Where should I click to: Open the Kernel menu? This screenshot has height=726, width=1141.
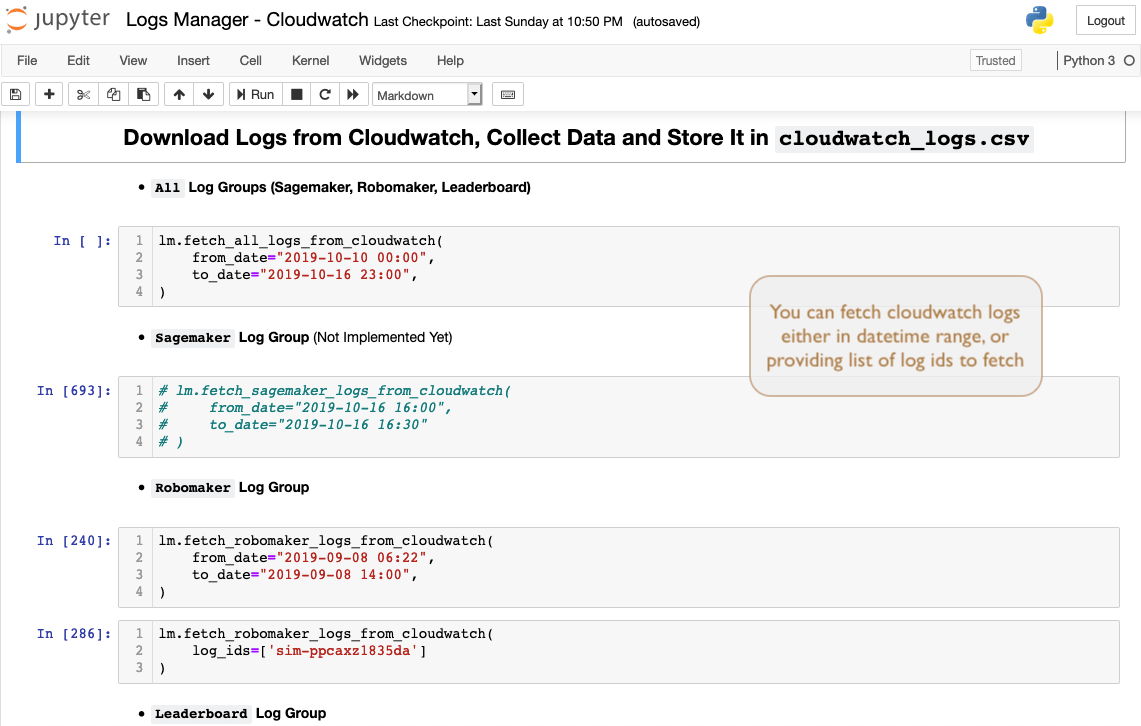click(x=310, y=61)
